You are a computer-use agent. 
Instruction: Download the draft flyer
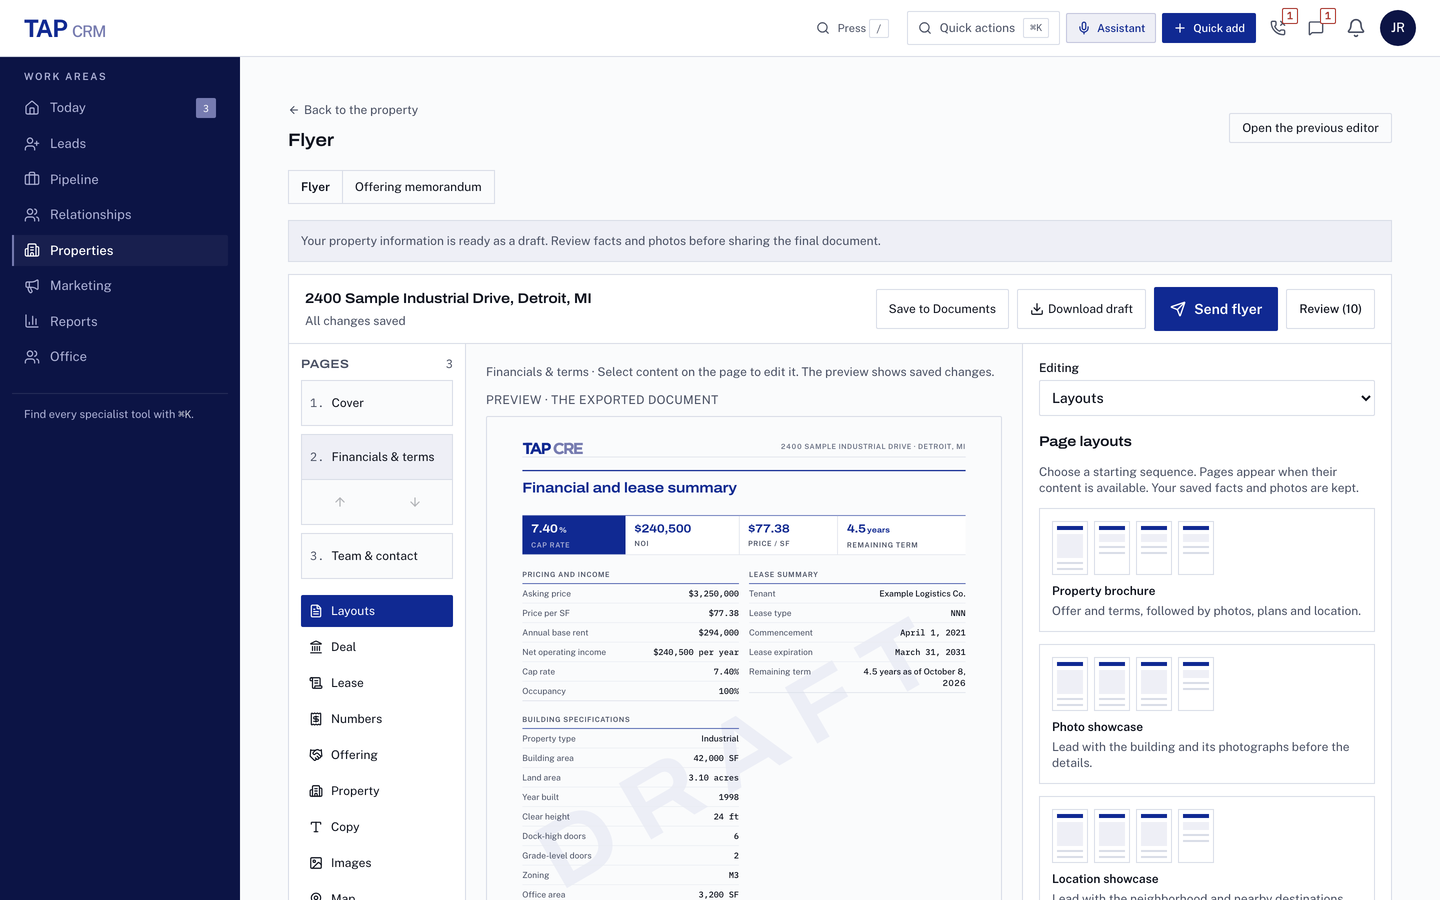pyautogui.click(x=1081, y=309)
